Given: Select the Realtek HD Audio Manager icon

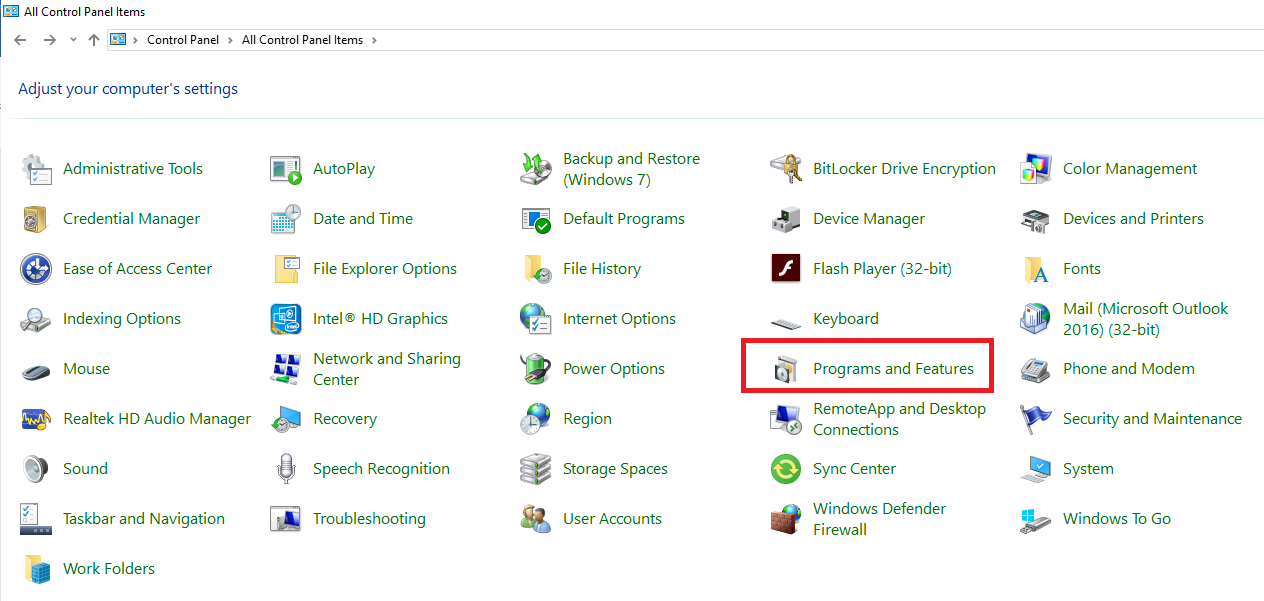Looking at the screenshot, I should pos(36,419).
